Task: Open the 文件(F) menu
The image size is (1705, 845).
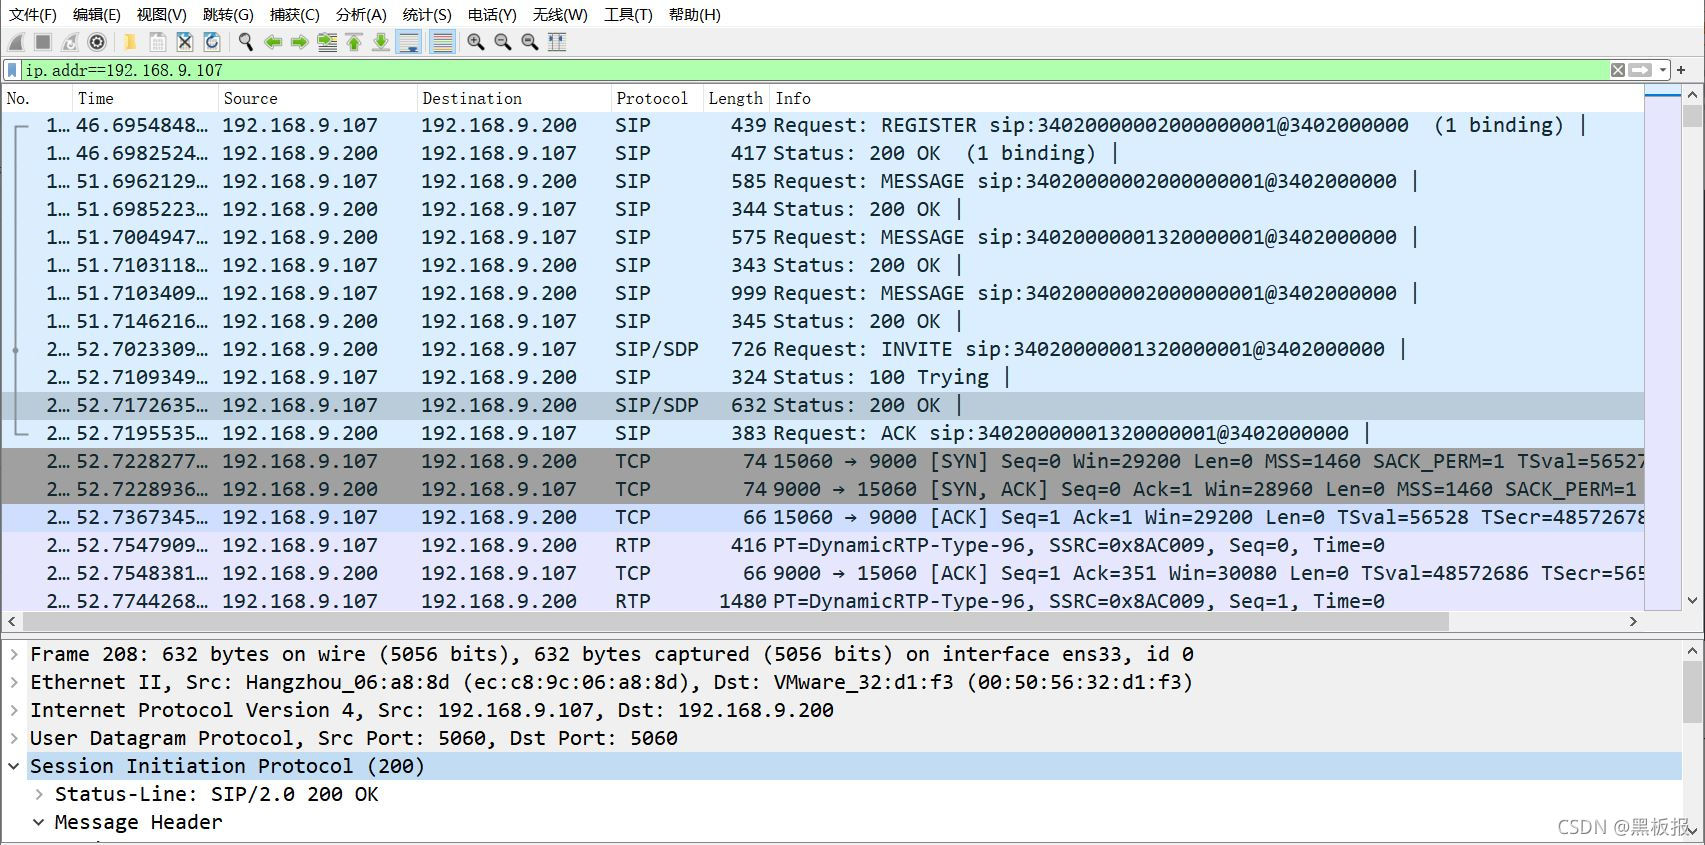Action: pyautogui.click(x=32, y=14)
